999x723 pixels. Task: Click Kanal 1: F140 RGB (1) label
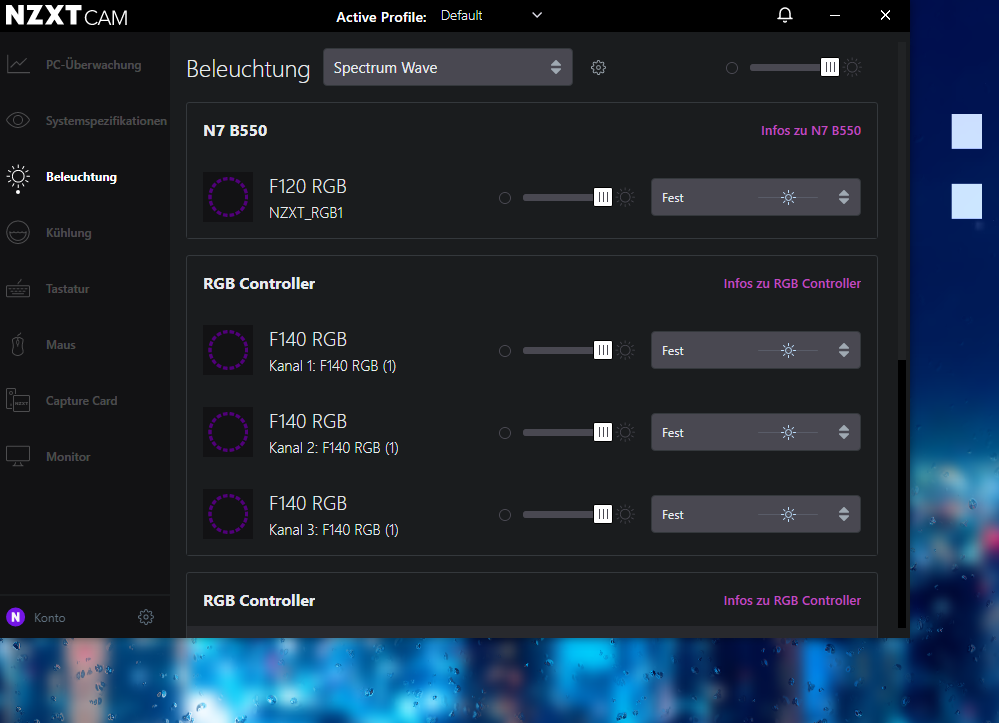click(x=333, y=366)
